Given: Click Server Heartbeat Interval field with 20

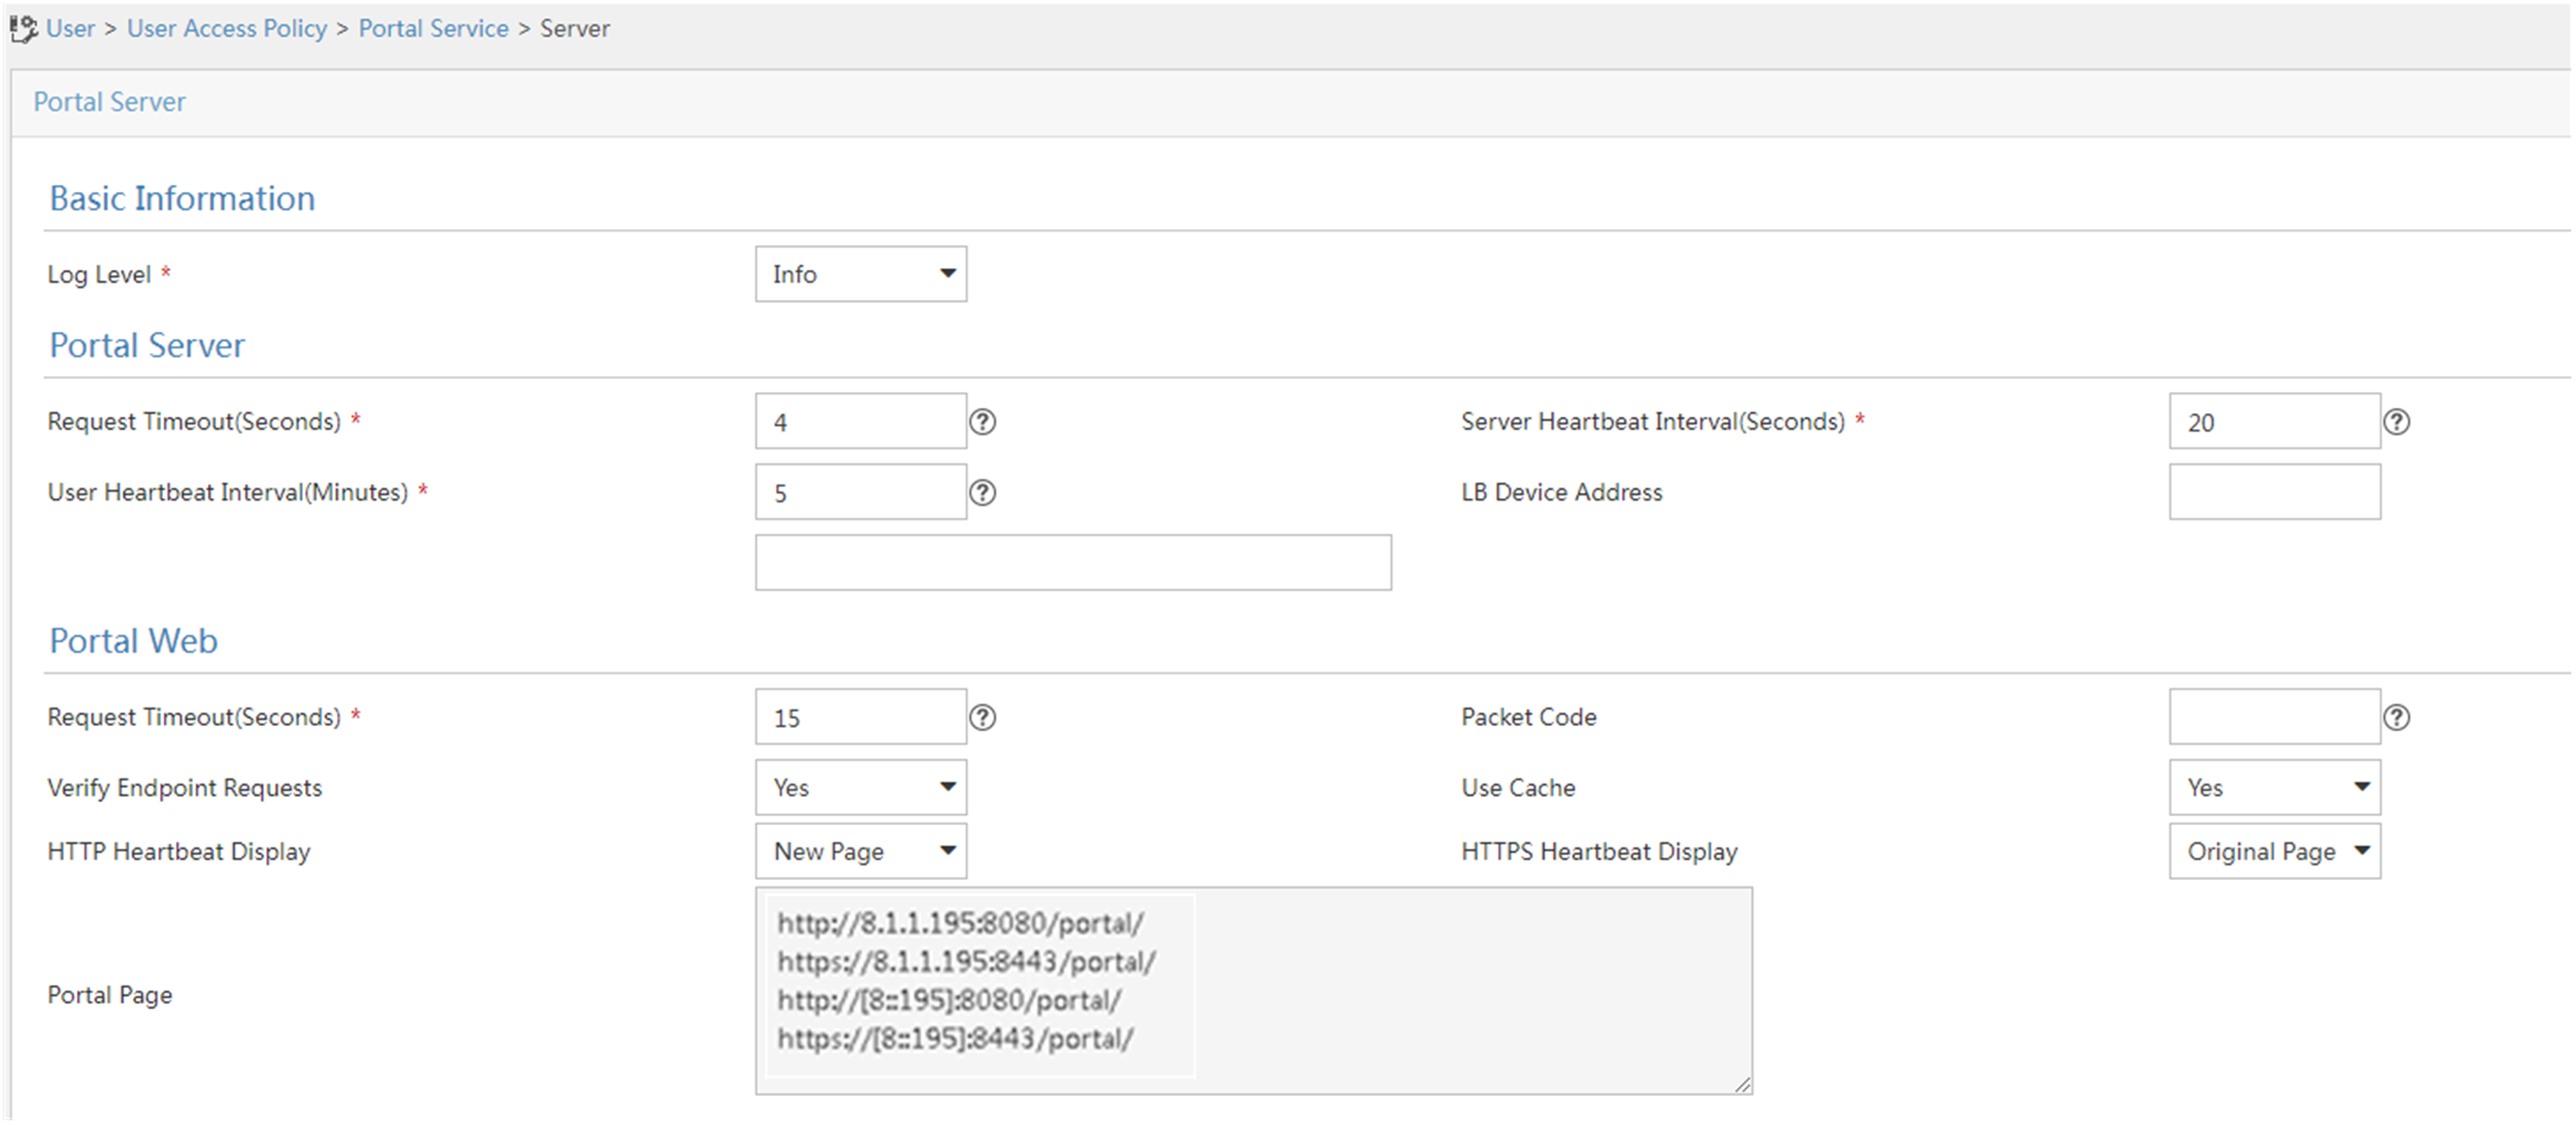Looking at the screenshot, I should click(2275, 422).
